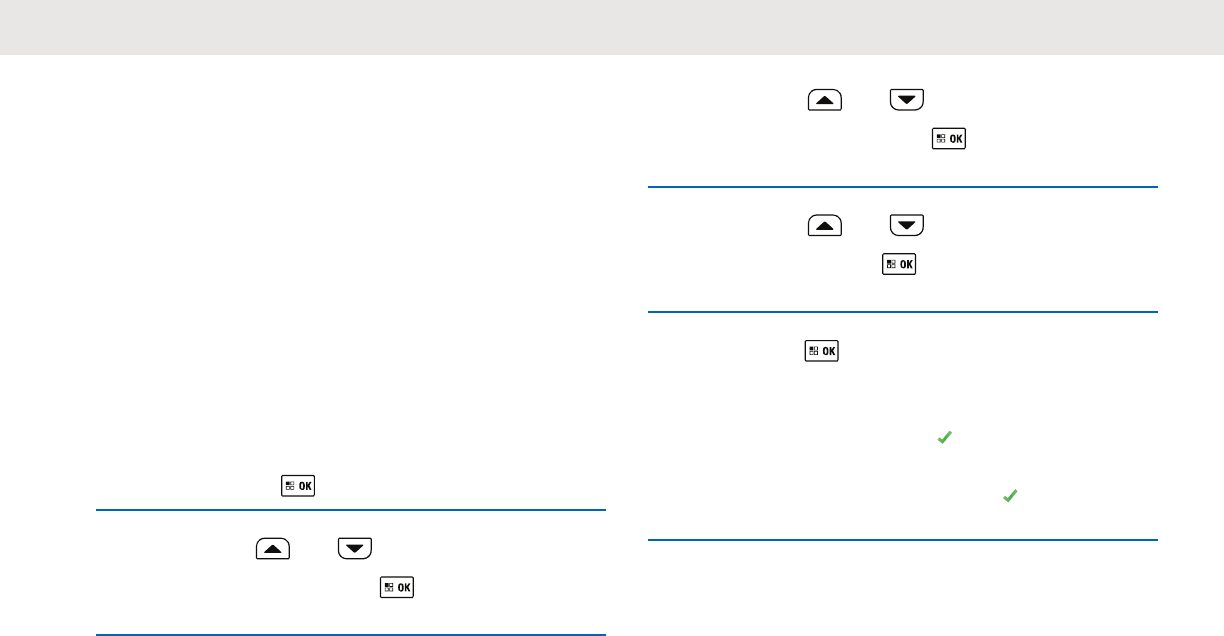Click the up arrow key icon in left column
This screenshot has width=1224, height=636.
[x=273, y=548]
